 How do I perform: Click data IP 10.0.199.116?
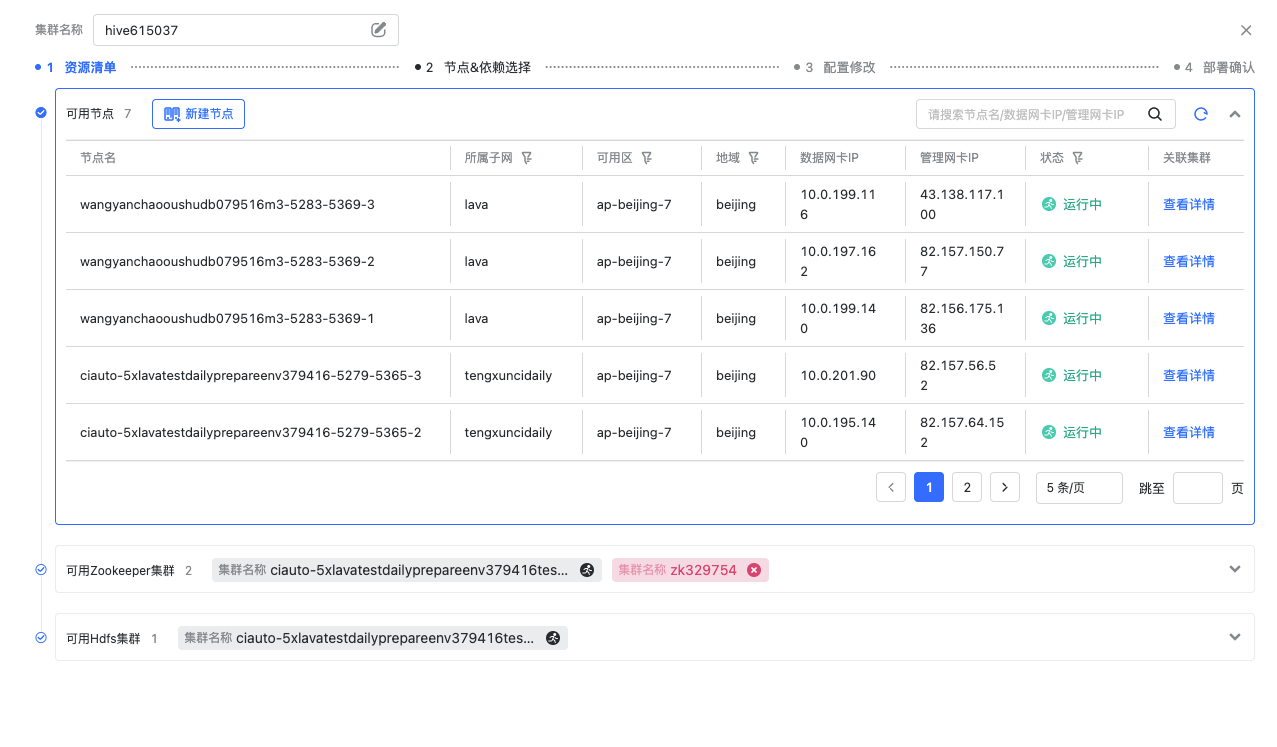(838, 204)
